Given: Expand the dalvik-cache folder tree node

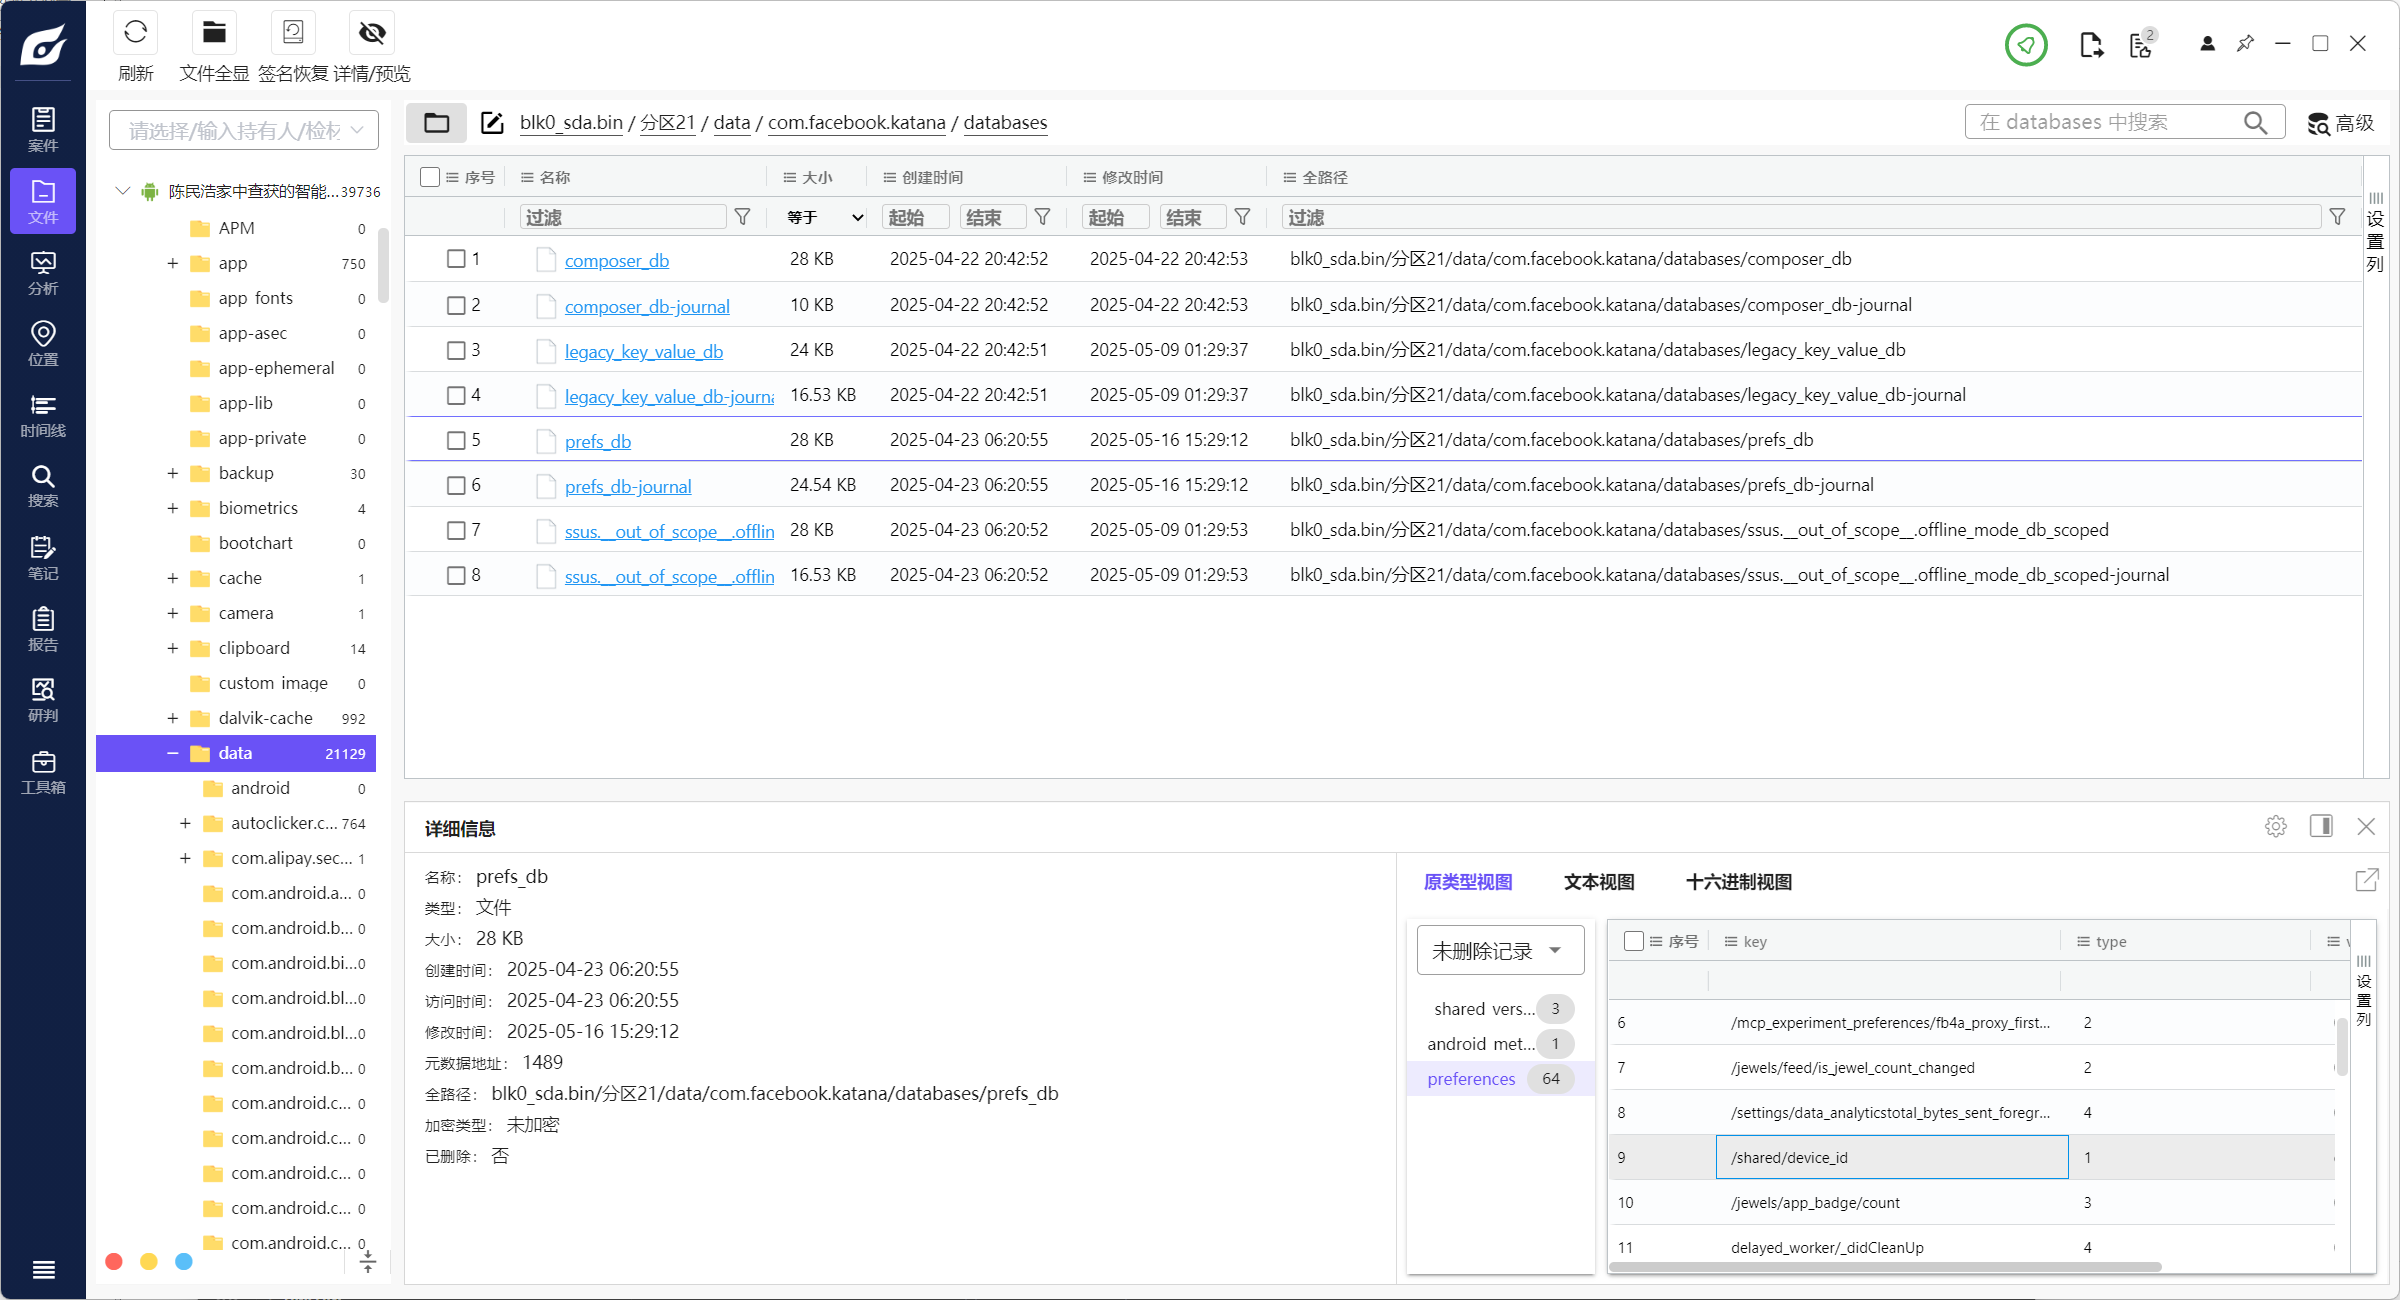Looking at the screenshot, I should pyautogui.click(x=172, y=718).
